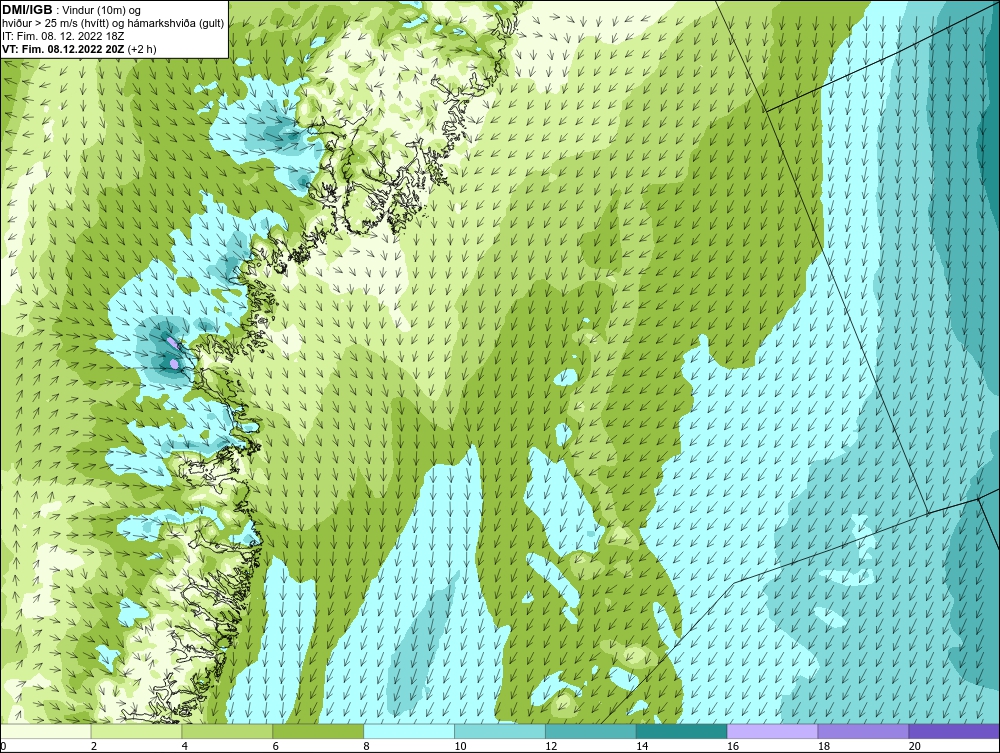The image size is (1000, 753).
Task: Click the 4–6 m/s green legend swatch
Action: pyautogui.click(x=227, y=731)
